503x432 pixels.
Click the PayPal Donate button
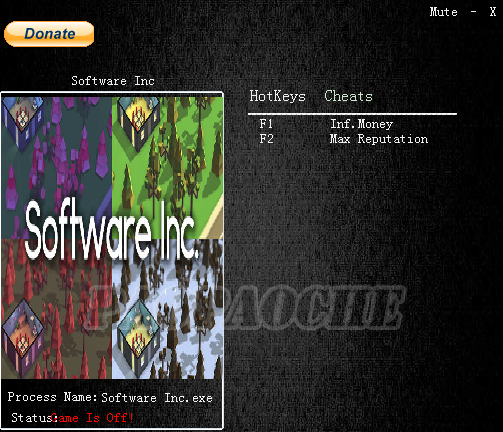(49, 34)
